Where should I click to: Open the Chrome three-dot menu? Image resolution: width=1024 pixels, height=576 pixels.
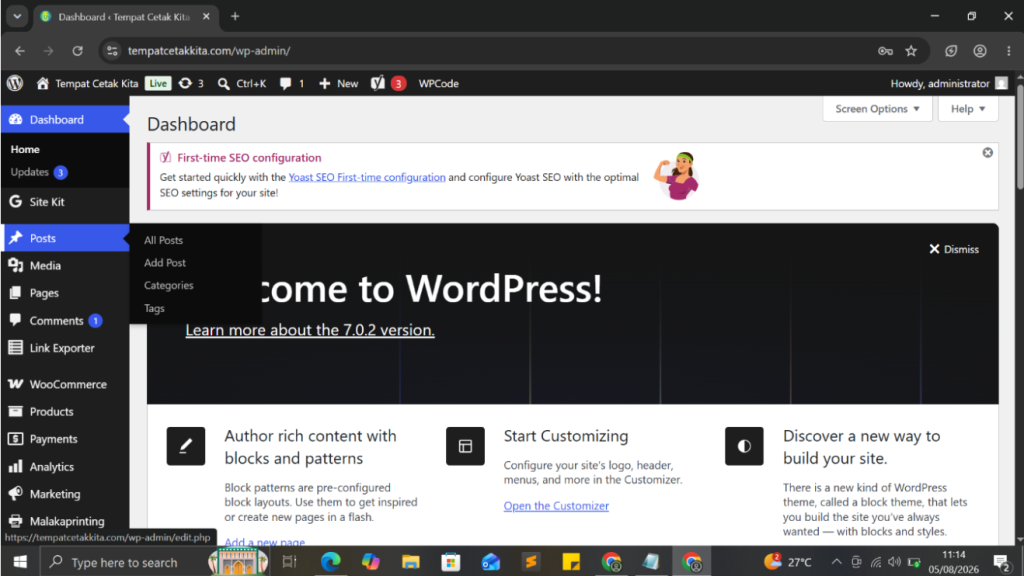click(x=1009, y=50)
